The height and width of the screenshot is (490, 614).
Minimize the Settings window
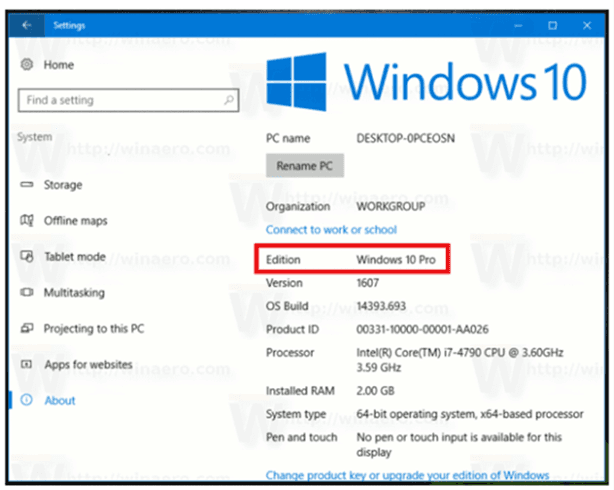tap(518, 25)
